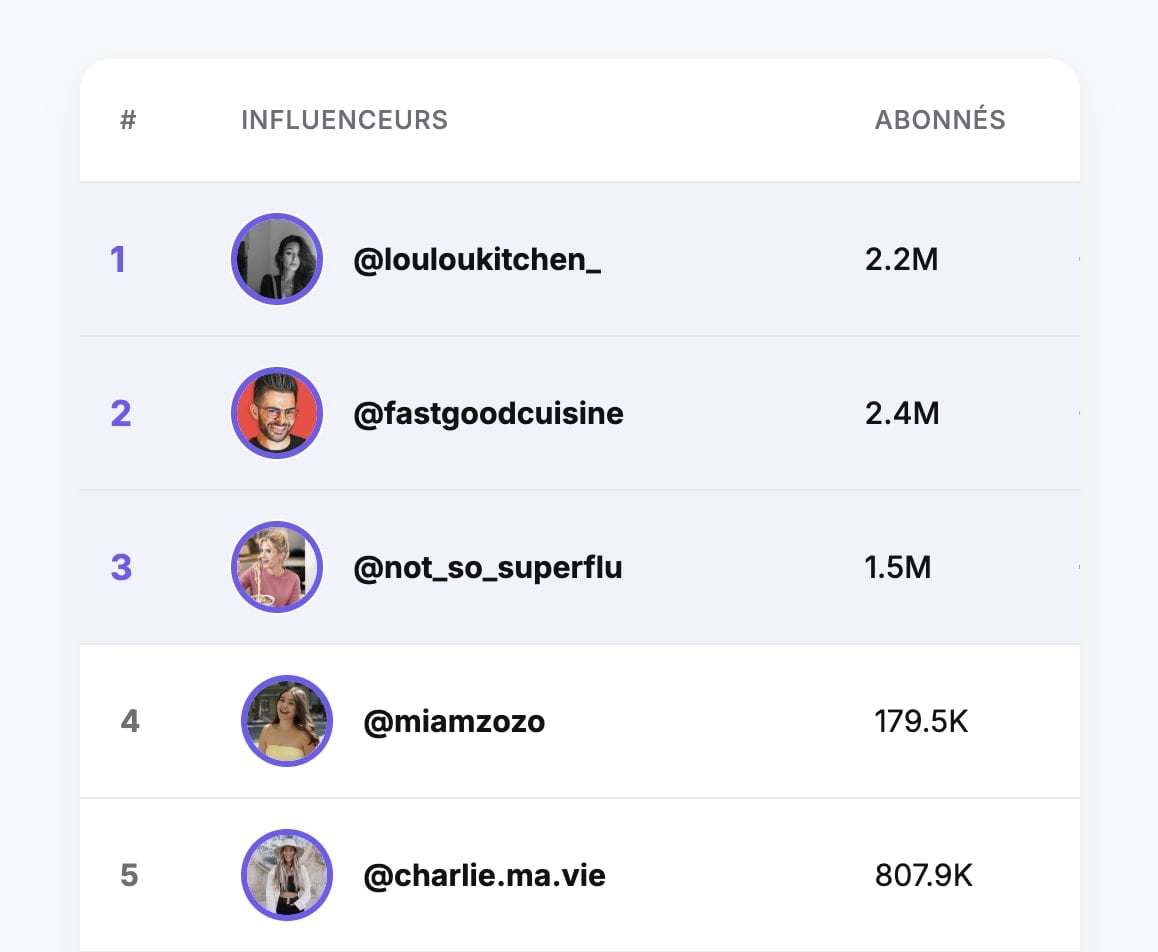Click the rank number 1
The height and width of the screenshot is (952, 1158).
(x=118, y=260)
